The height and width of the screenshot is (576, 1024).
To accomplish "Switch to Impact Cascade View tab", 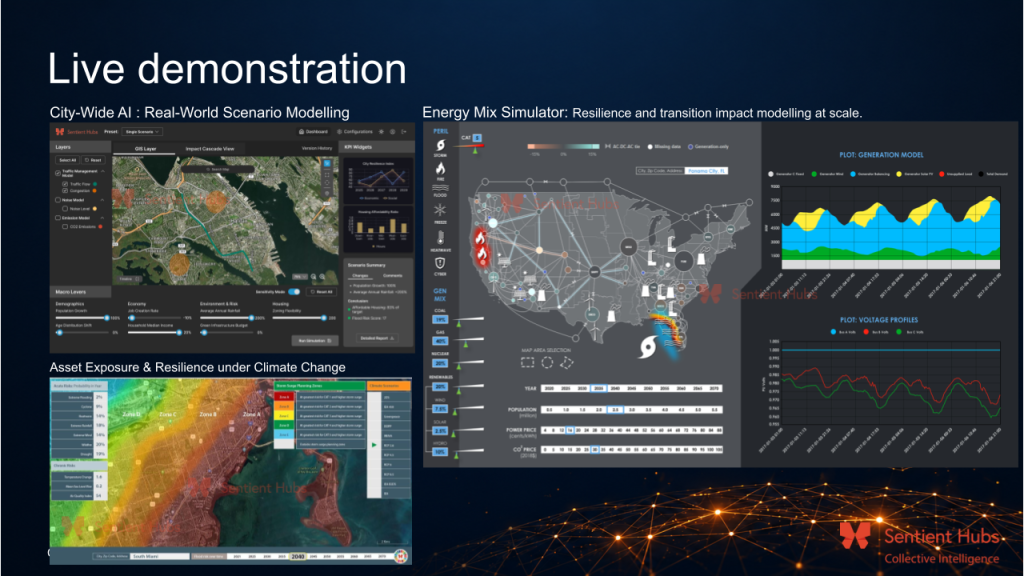I will point(210,149).
